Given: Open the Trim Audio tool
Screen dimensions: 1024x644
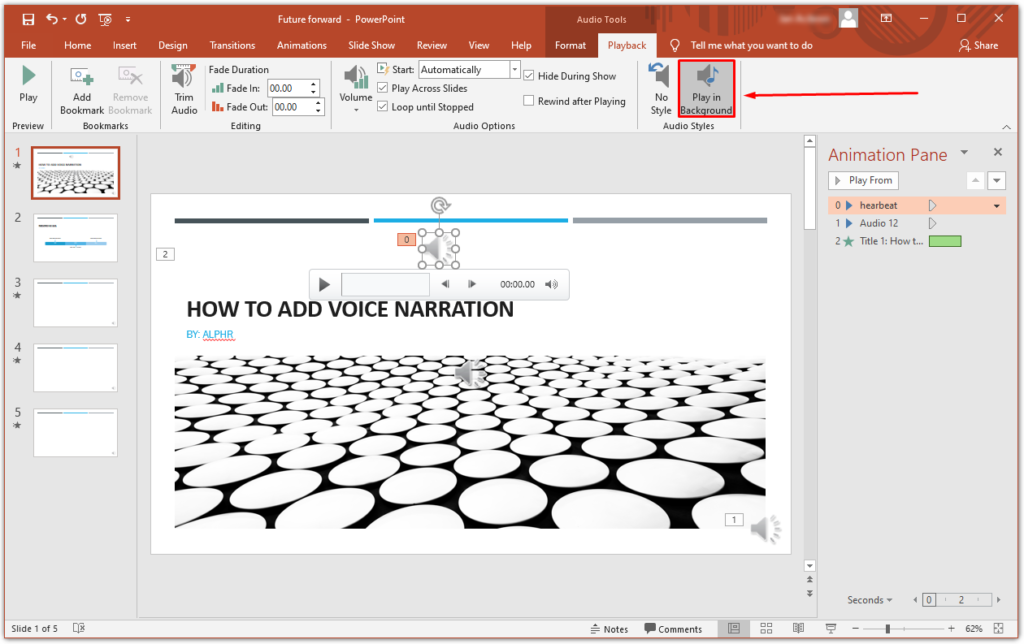Looking at the screenshot, I should pos(184,90).
